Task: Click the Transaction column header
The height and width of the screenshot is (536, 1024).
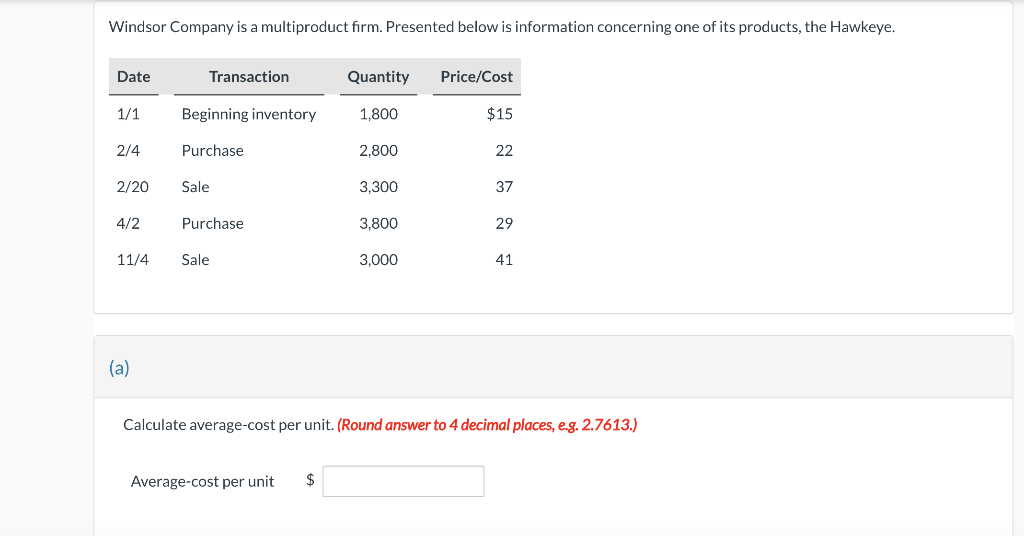Action: coord(249,77)
